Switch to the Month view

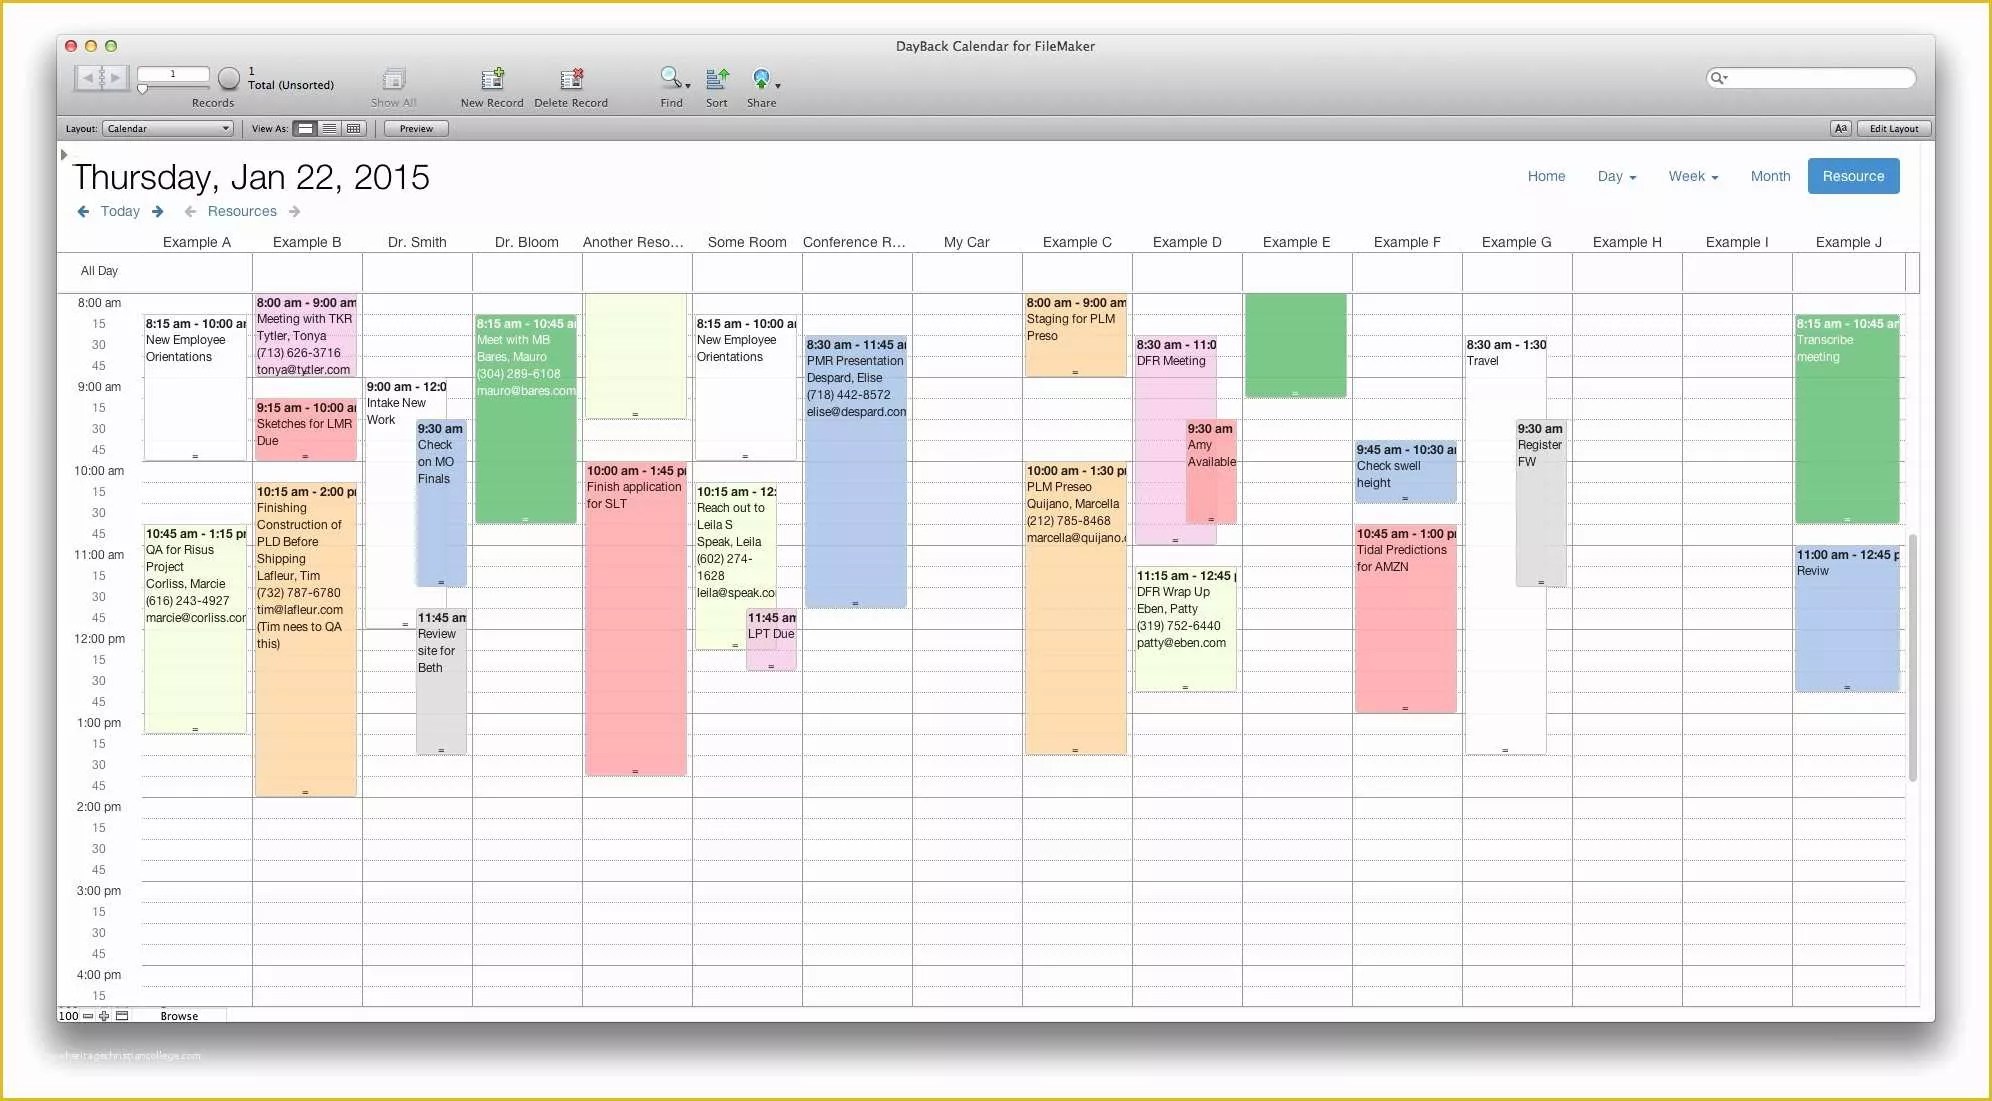pos(1770,176)
